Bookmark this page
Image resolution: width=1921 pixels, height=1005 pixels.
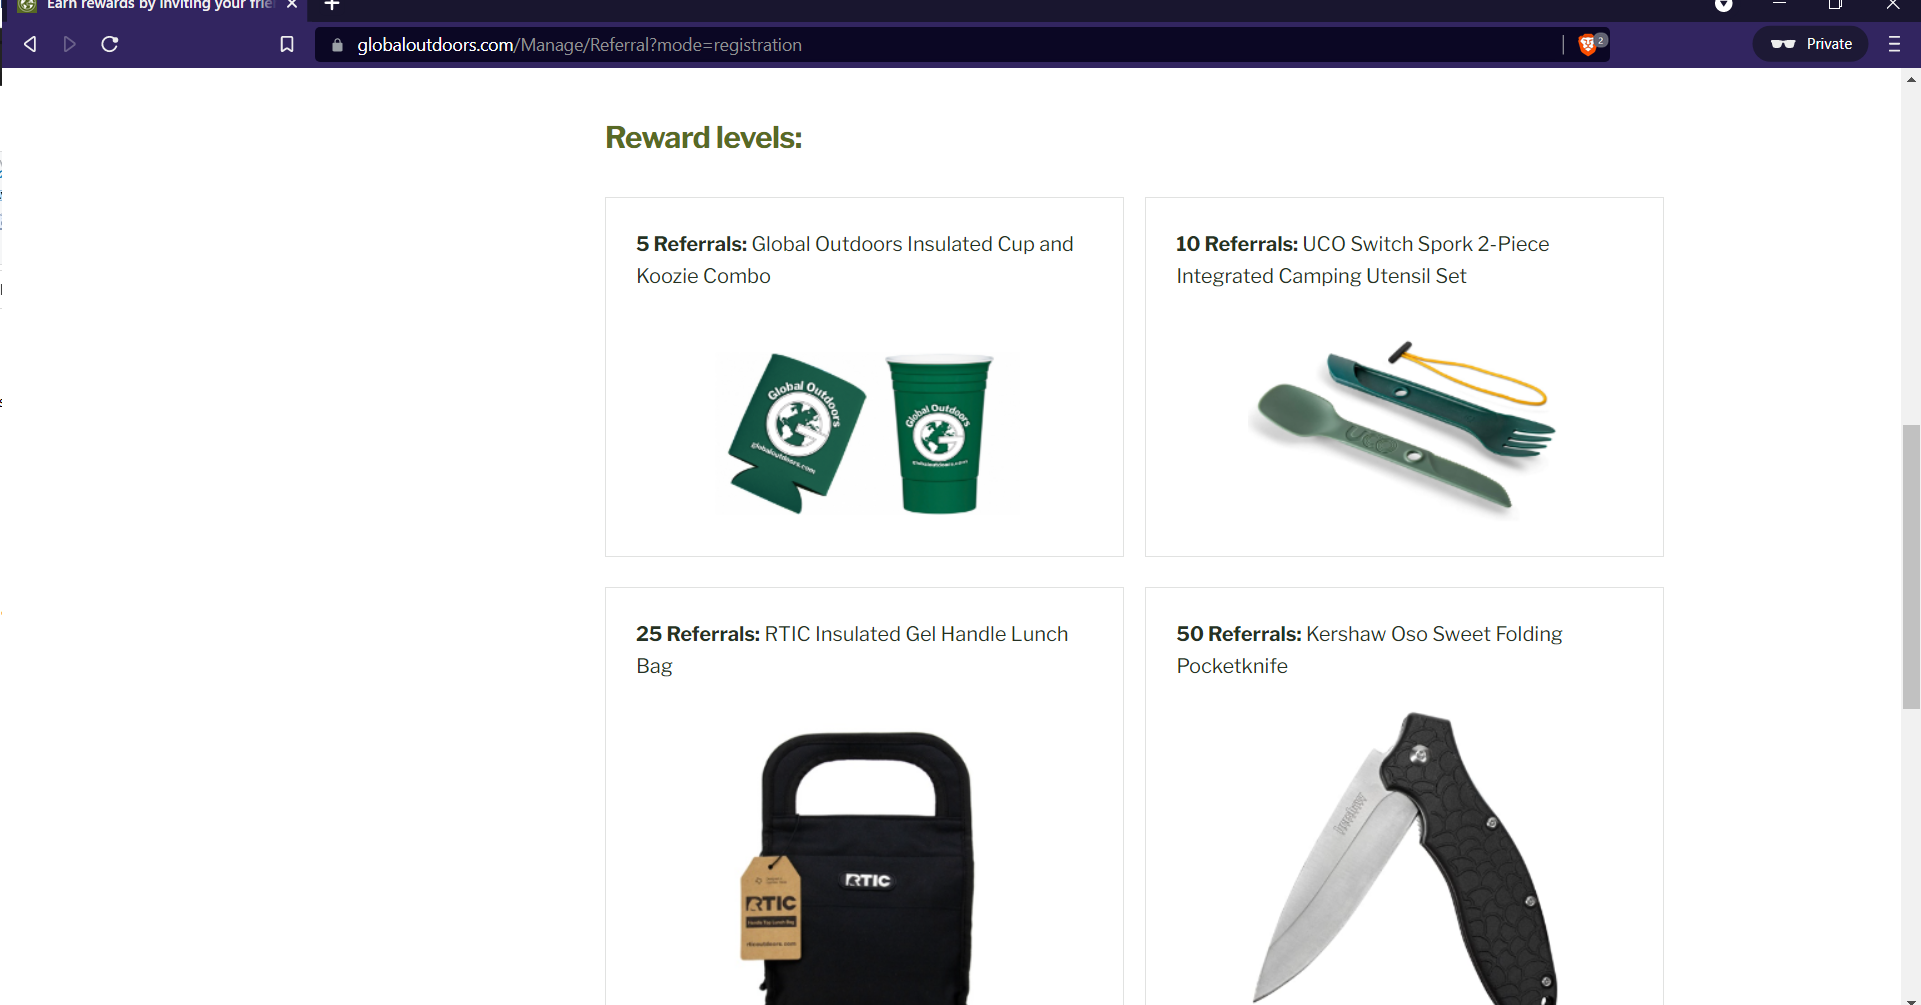tap(287, 44)
